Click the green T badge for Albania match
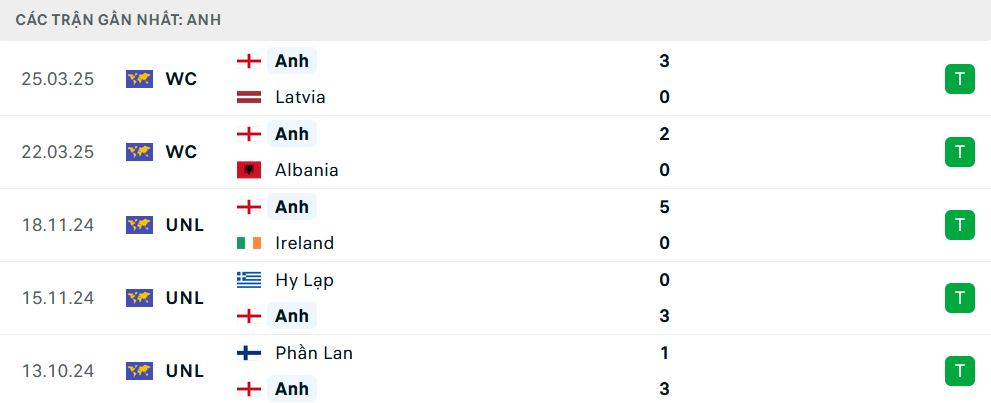Viewport: 991px width, 403px height. (x=959, y=152)
